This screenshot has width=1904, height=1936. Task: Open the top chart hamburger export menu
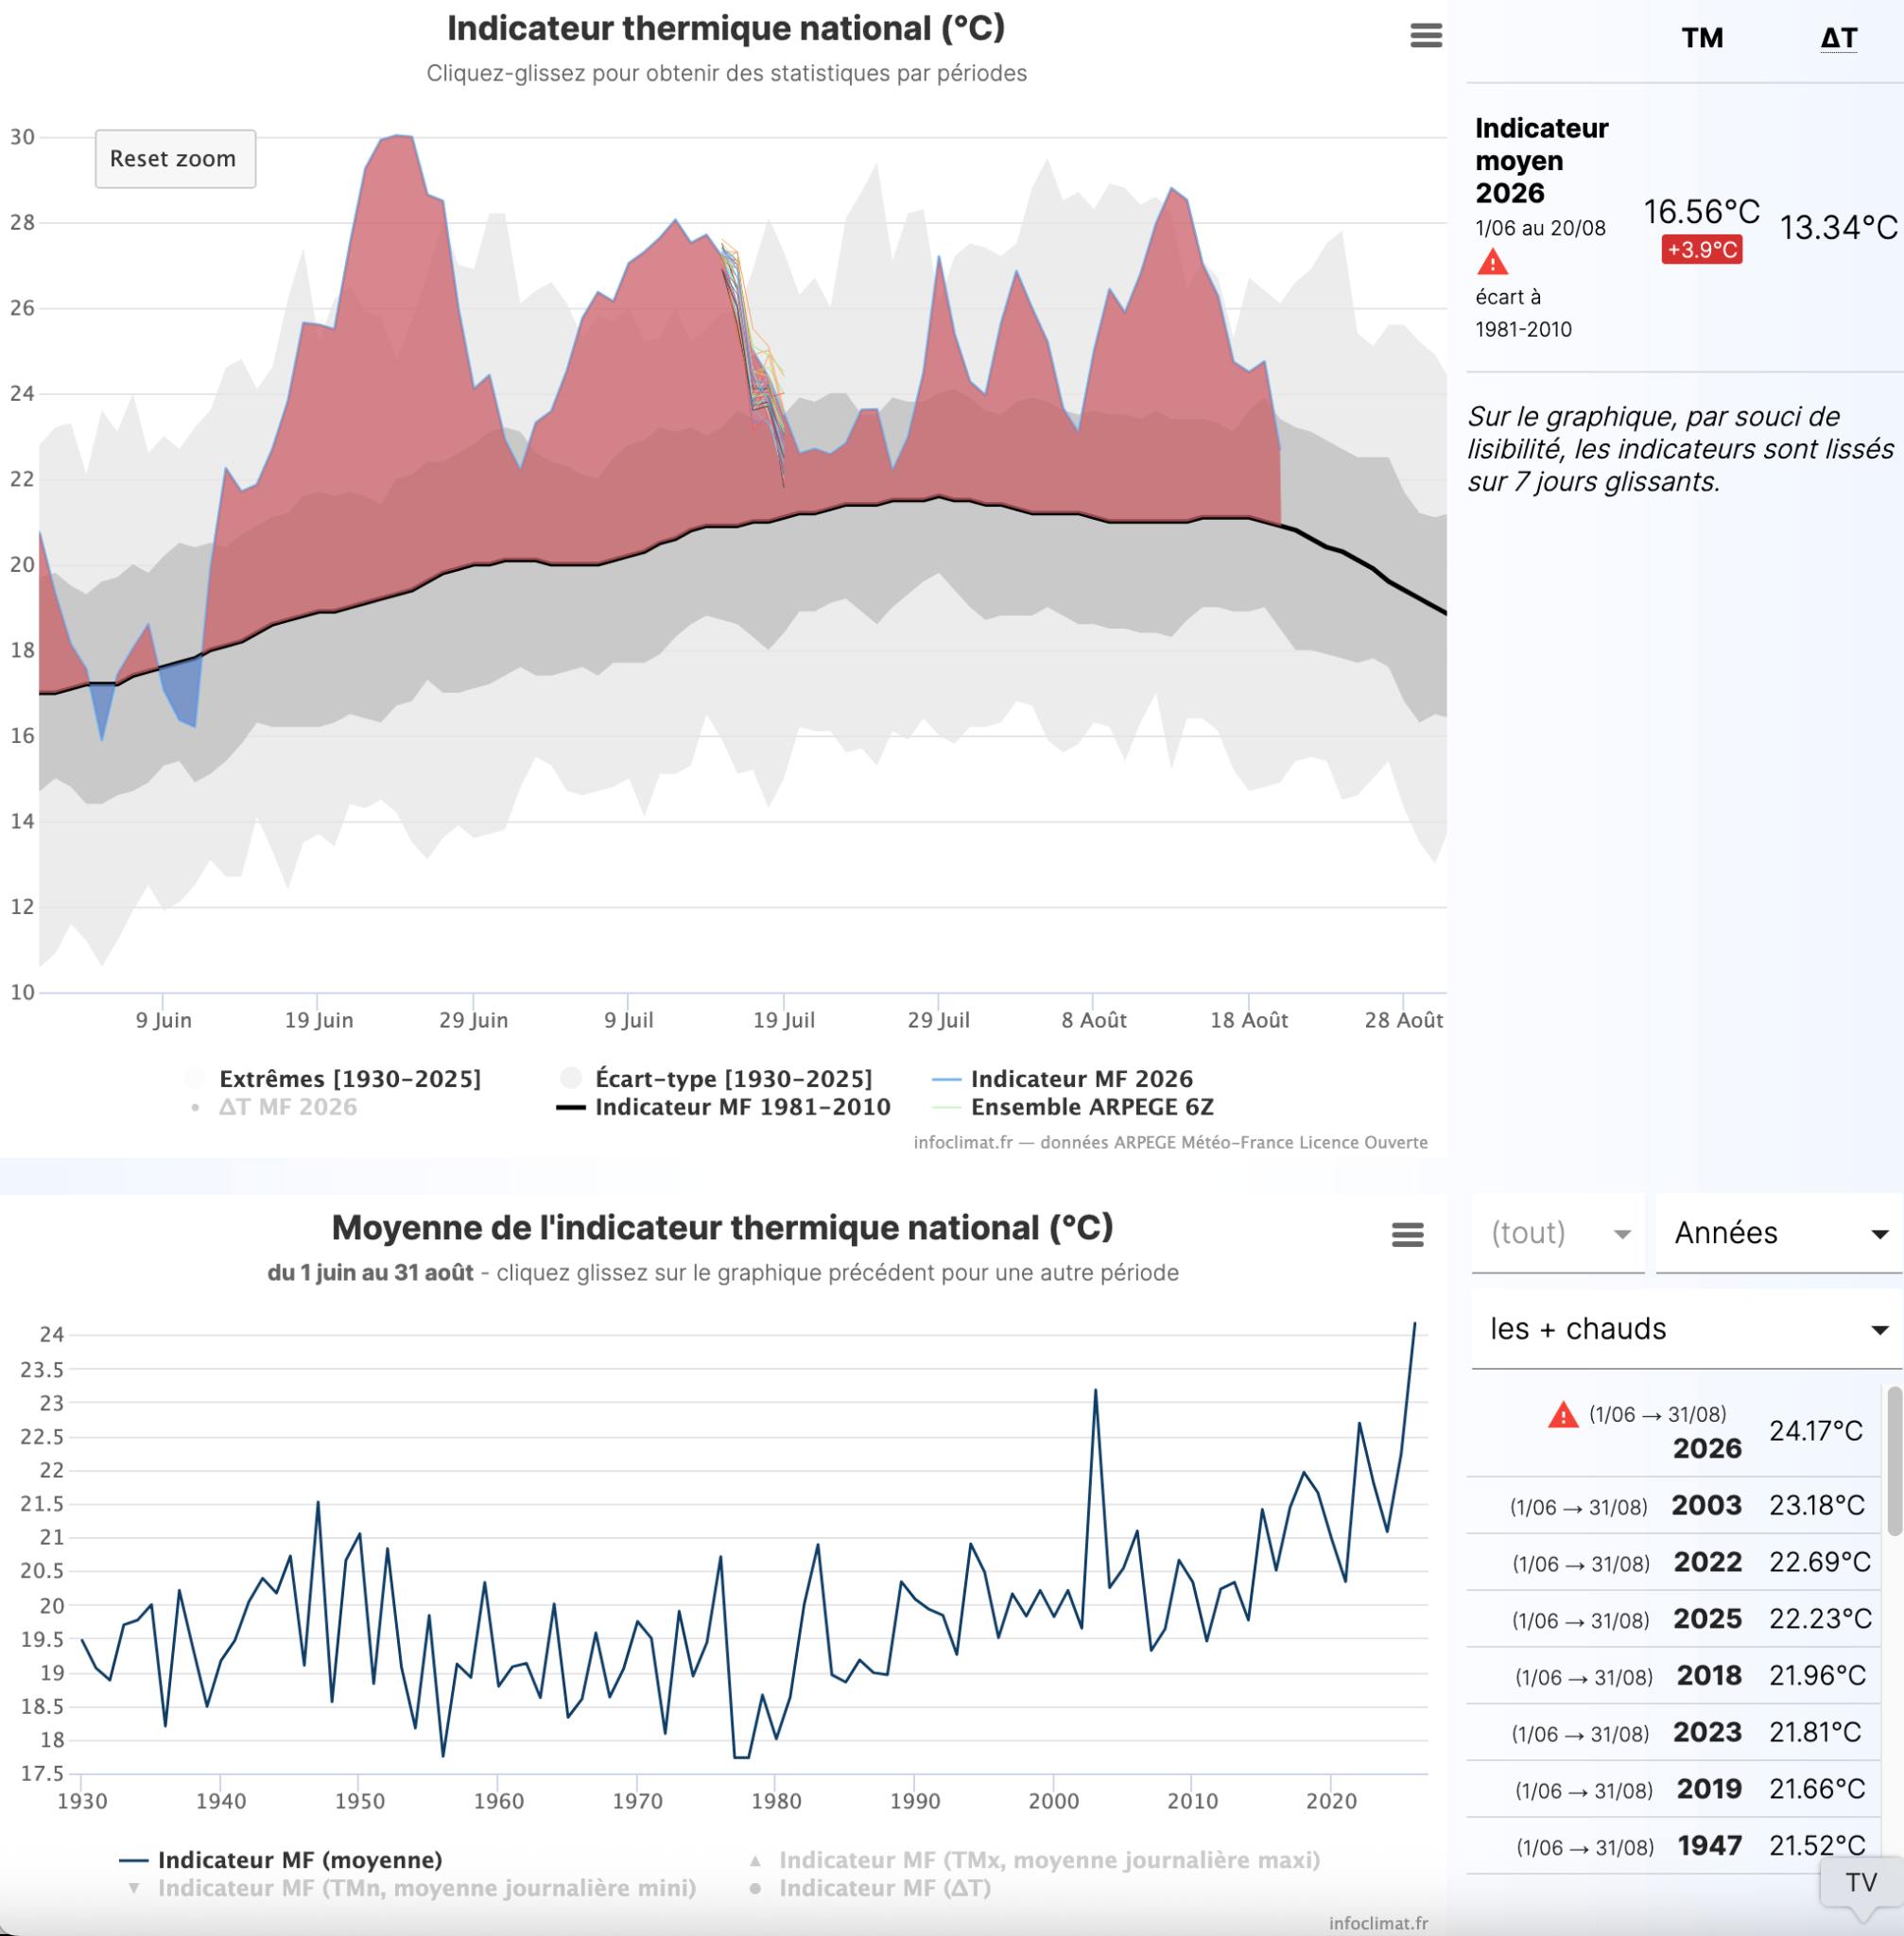1425,36
